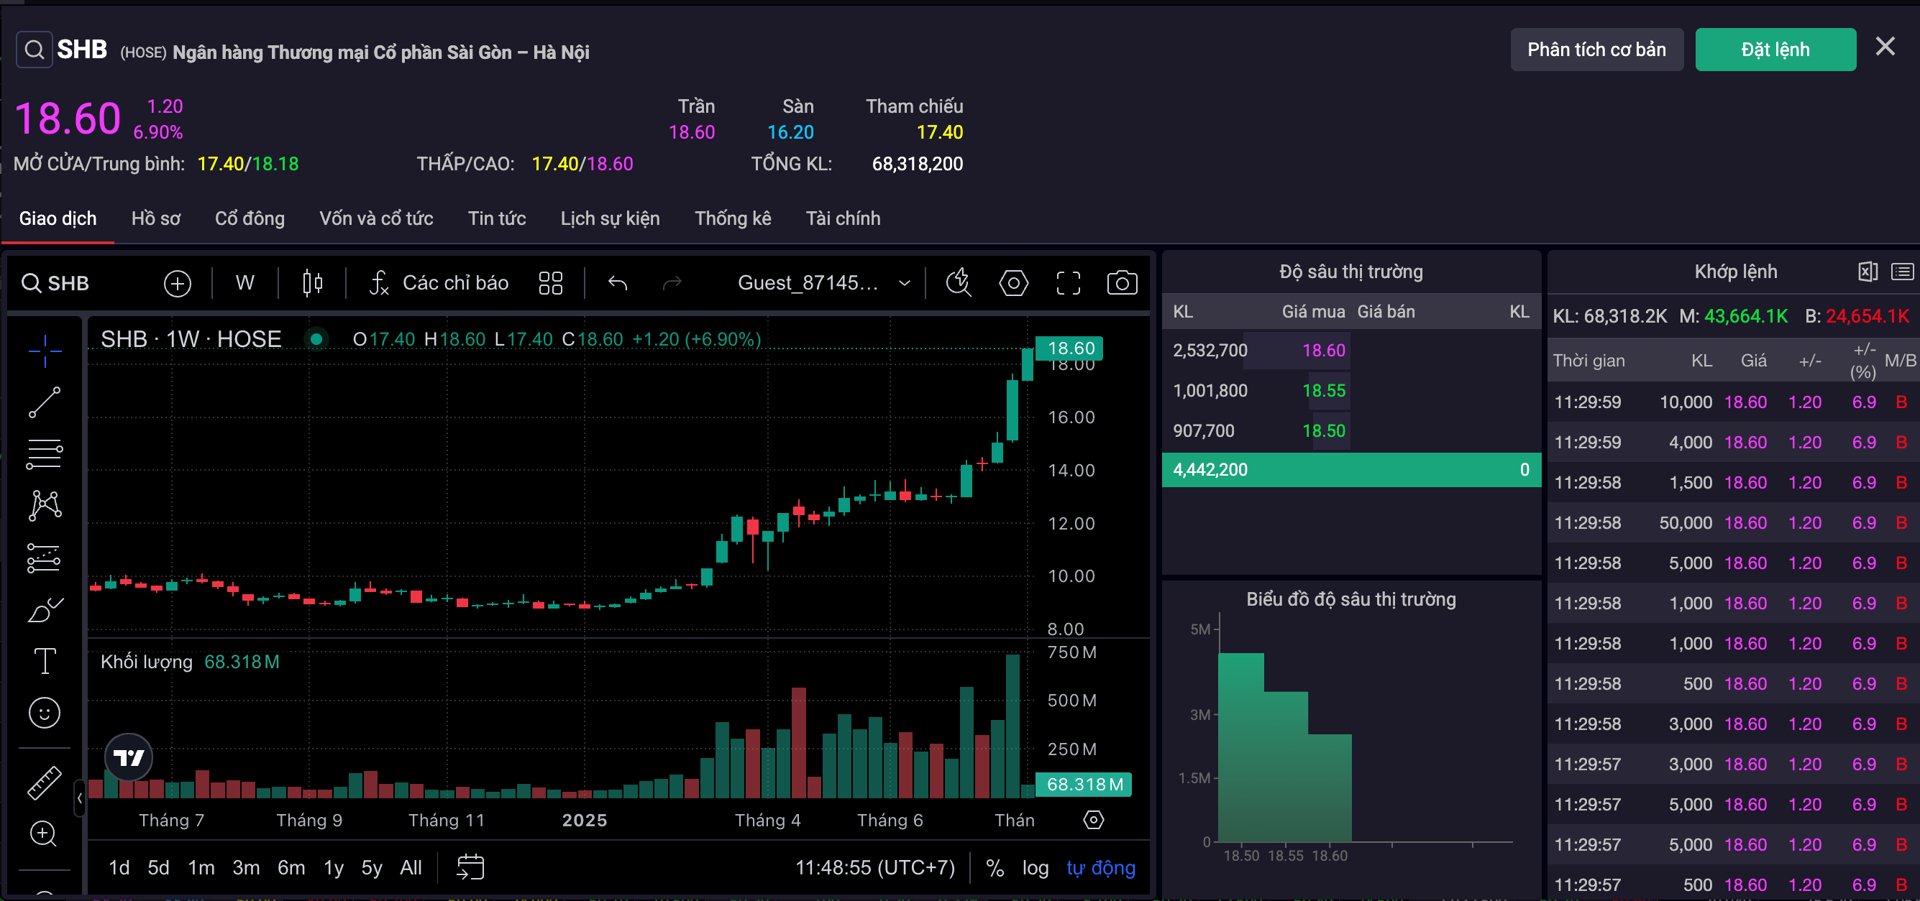Open the candlestick chart type selector
Viewport: 1920px width, 901px height.
point(312,283)
